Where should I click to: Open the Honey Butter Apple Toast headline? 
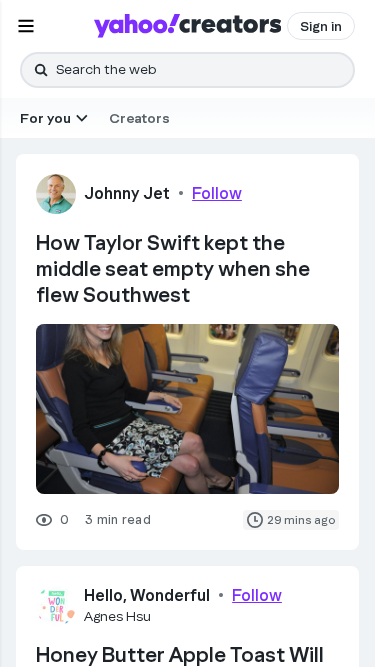click(x=180, y=655)
